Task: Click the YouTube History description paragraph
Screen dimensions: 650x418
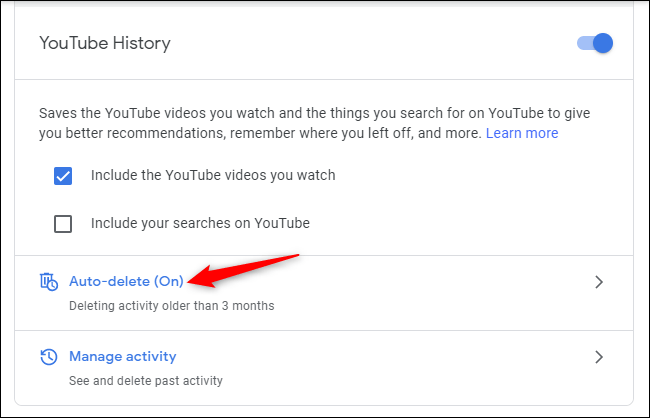Action: [x=315, y=123]
